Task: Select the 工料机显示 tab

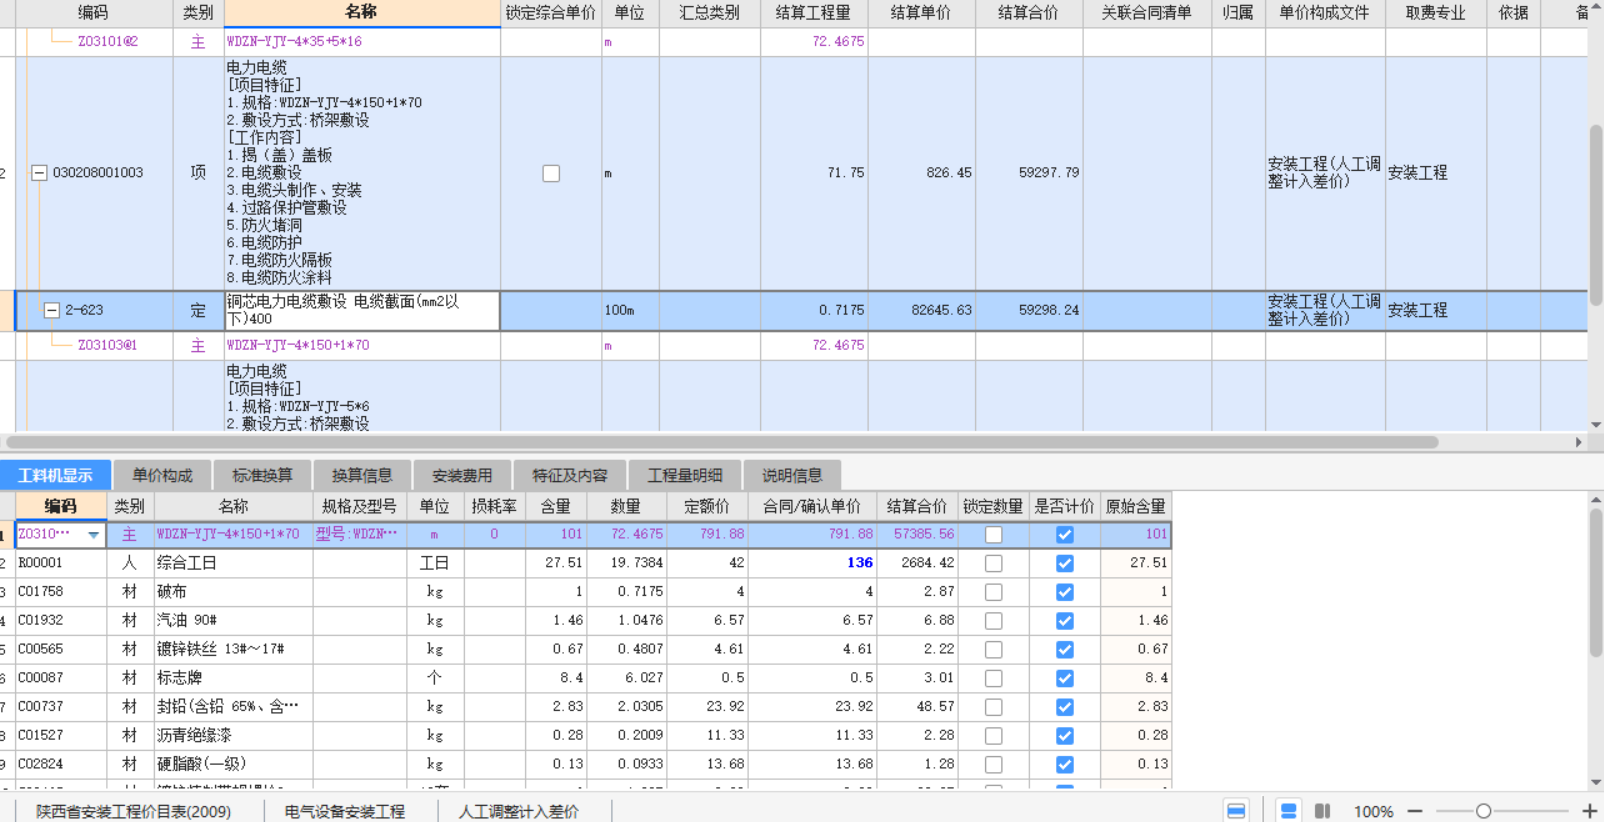Action: pyautogui.click(x=55, y=475)
